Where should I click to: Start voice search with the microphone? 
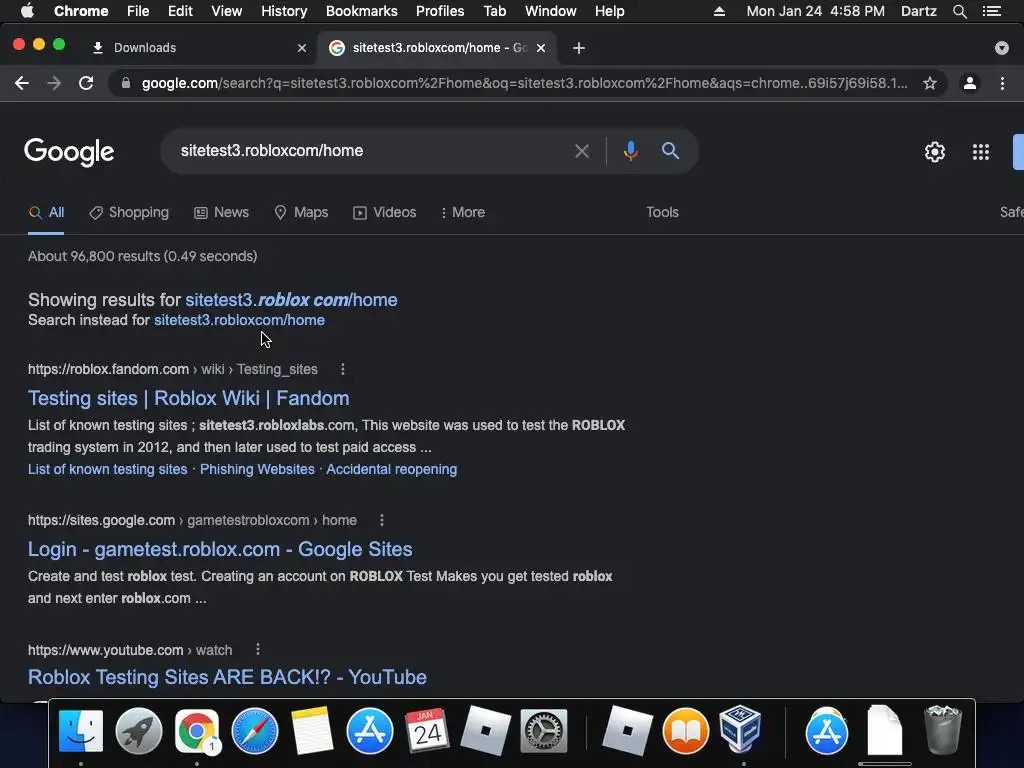[x=630, y=151]
